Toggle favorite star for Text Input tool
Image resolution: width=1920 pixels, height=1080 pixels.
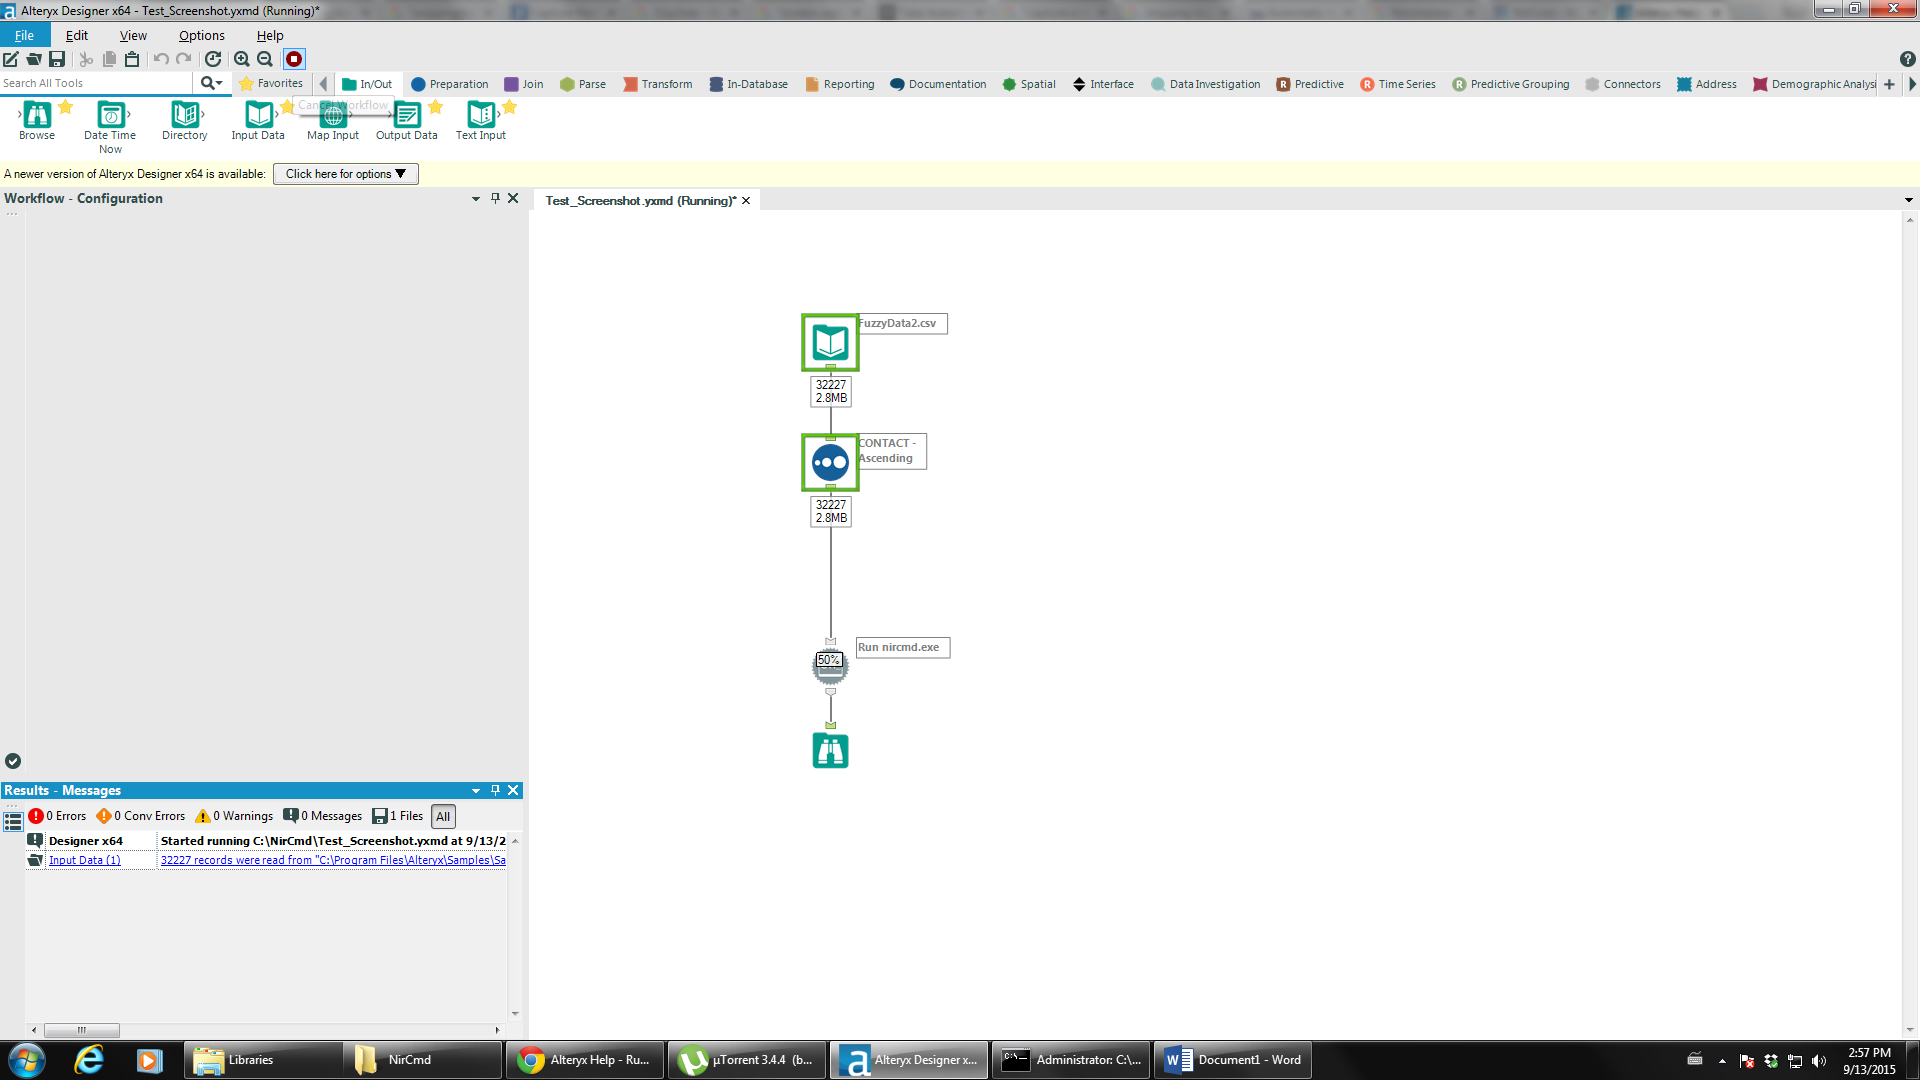[x=510, y=107]
